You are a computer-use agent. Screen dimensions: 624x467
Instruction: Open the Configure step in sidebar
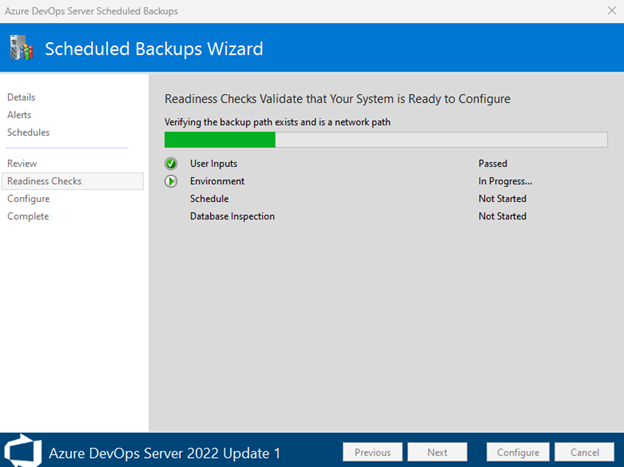point(28,199)
